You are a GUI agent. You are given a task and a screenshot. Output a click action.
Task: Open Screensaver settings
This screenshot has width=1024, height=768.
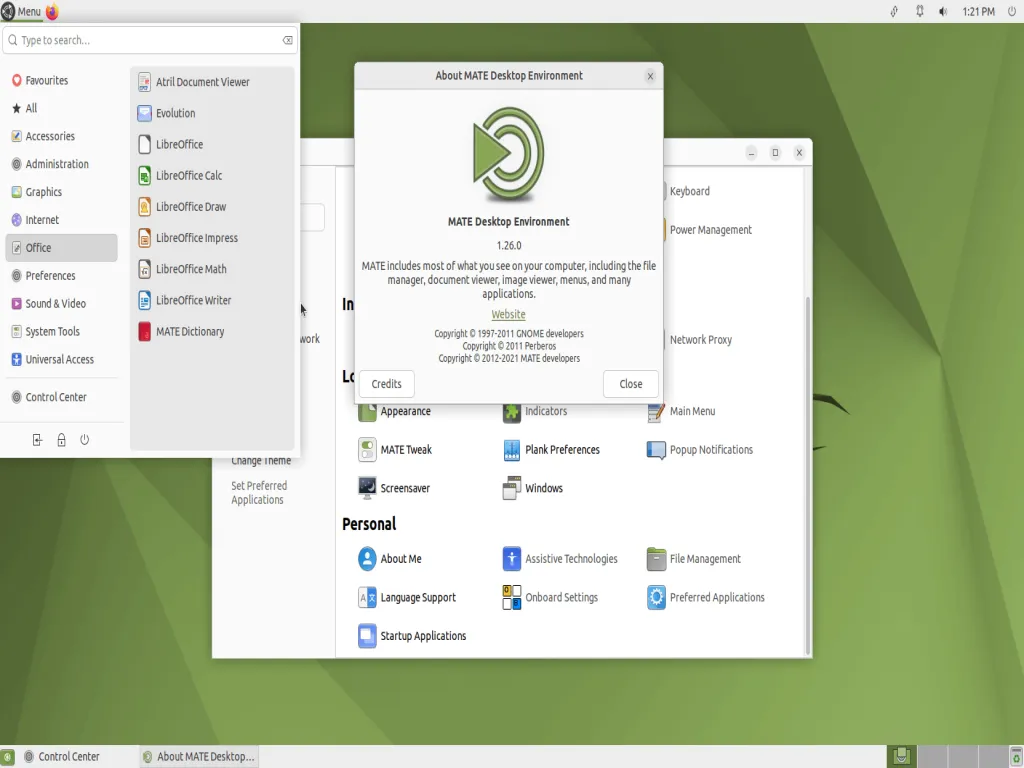pyautogui.click(x=394, y=488)
